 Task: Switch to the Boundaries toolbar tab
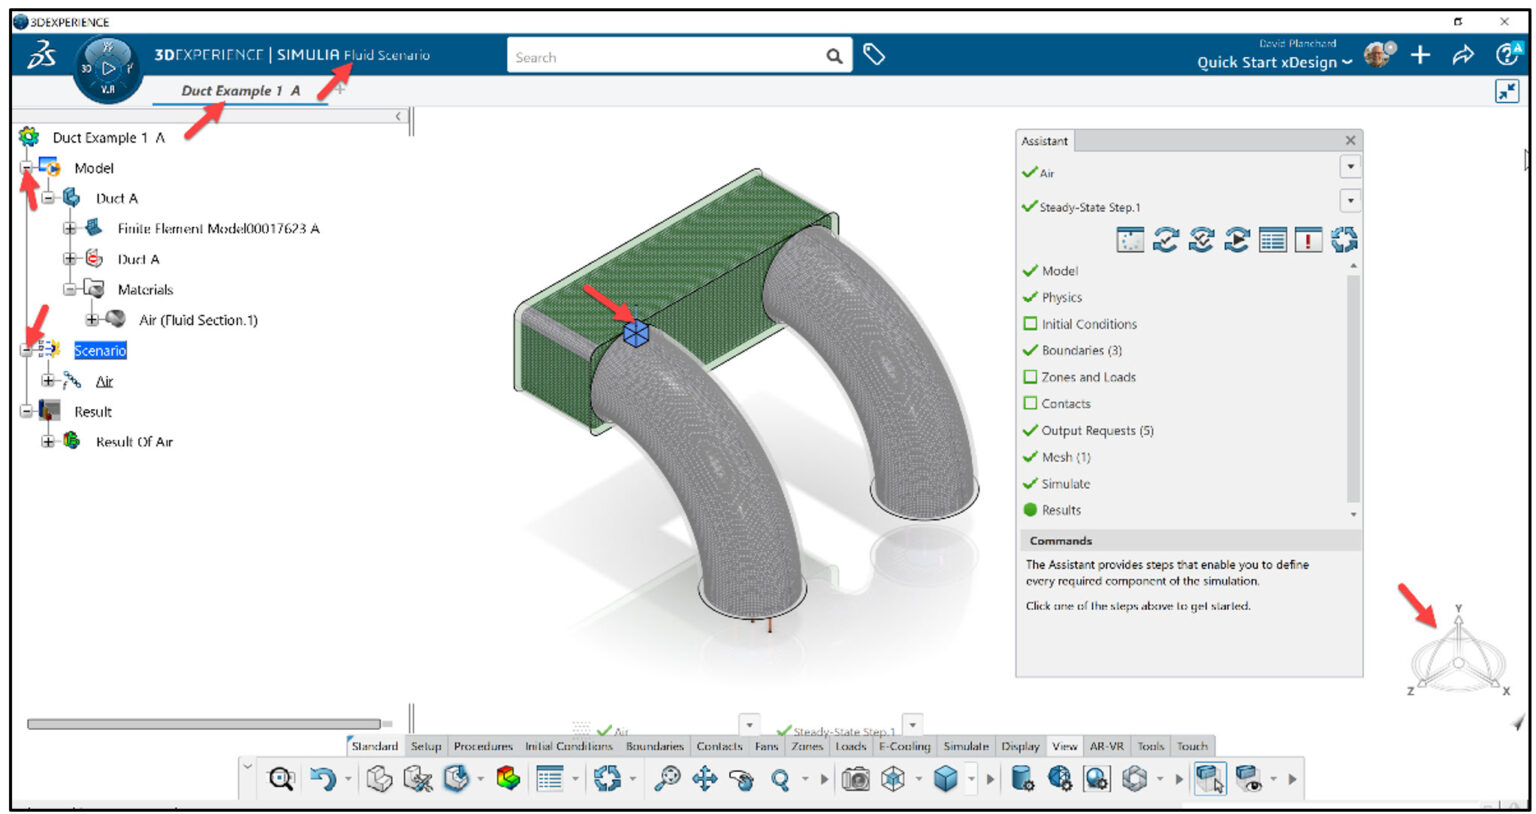(x=654, y=746)
